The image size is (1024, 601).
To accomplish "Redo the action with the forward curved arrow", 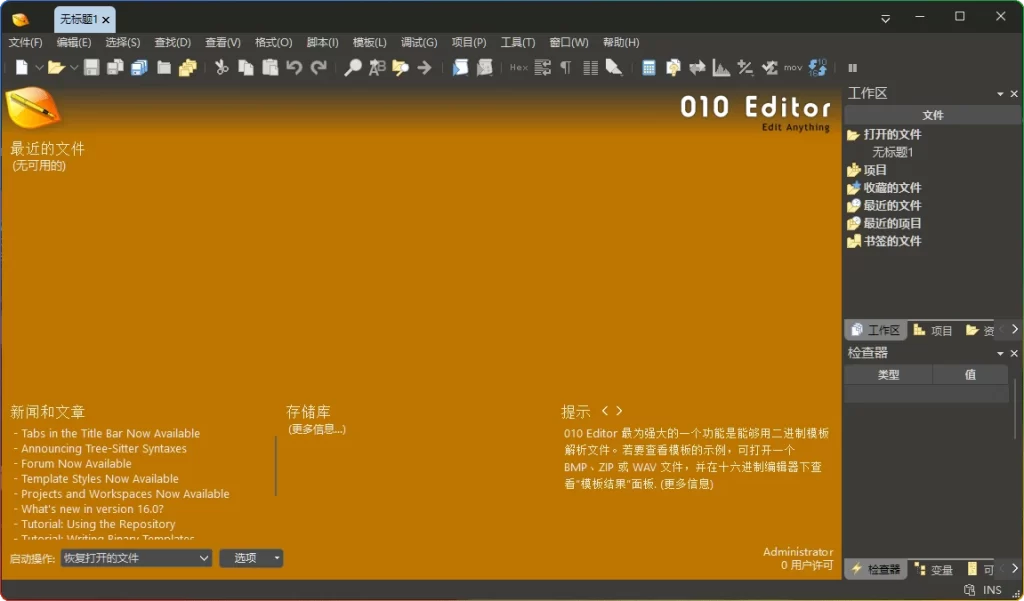I will (318, 67).
